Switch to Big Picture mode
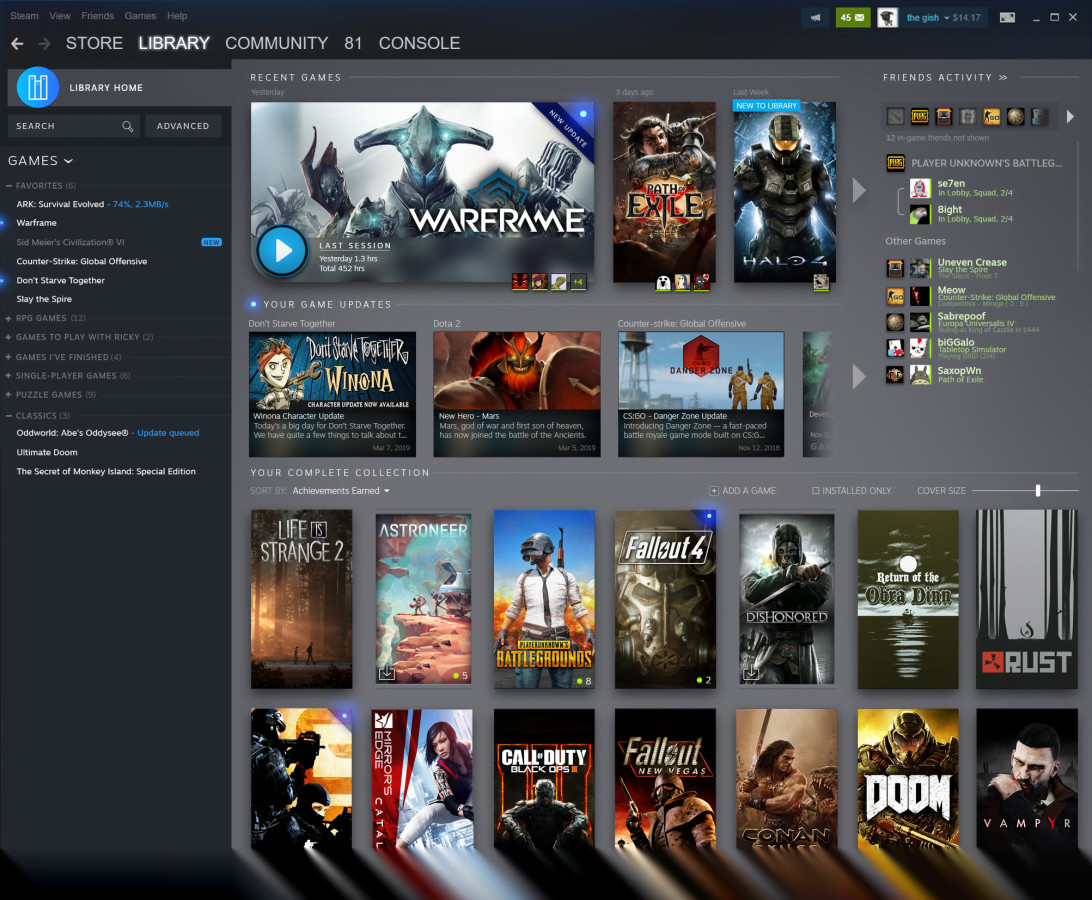 pos(1007,17)
